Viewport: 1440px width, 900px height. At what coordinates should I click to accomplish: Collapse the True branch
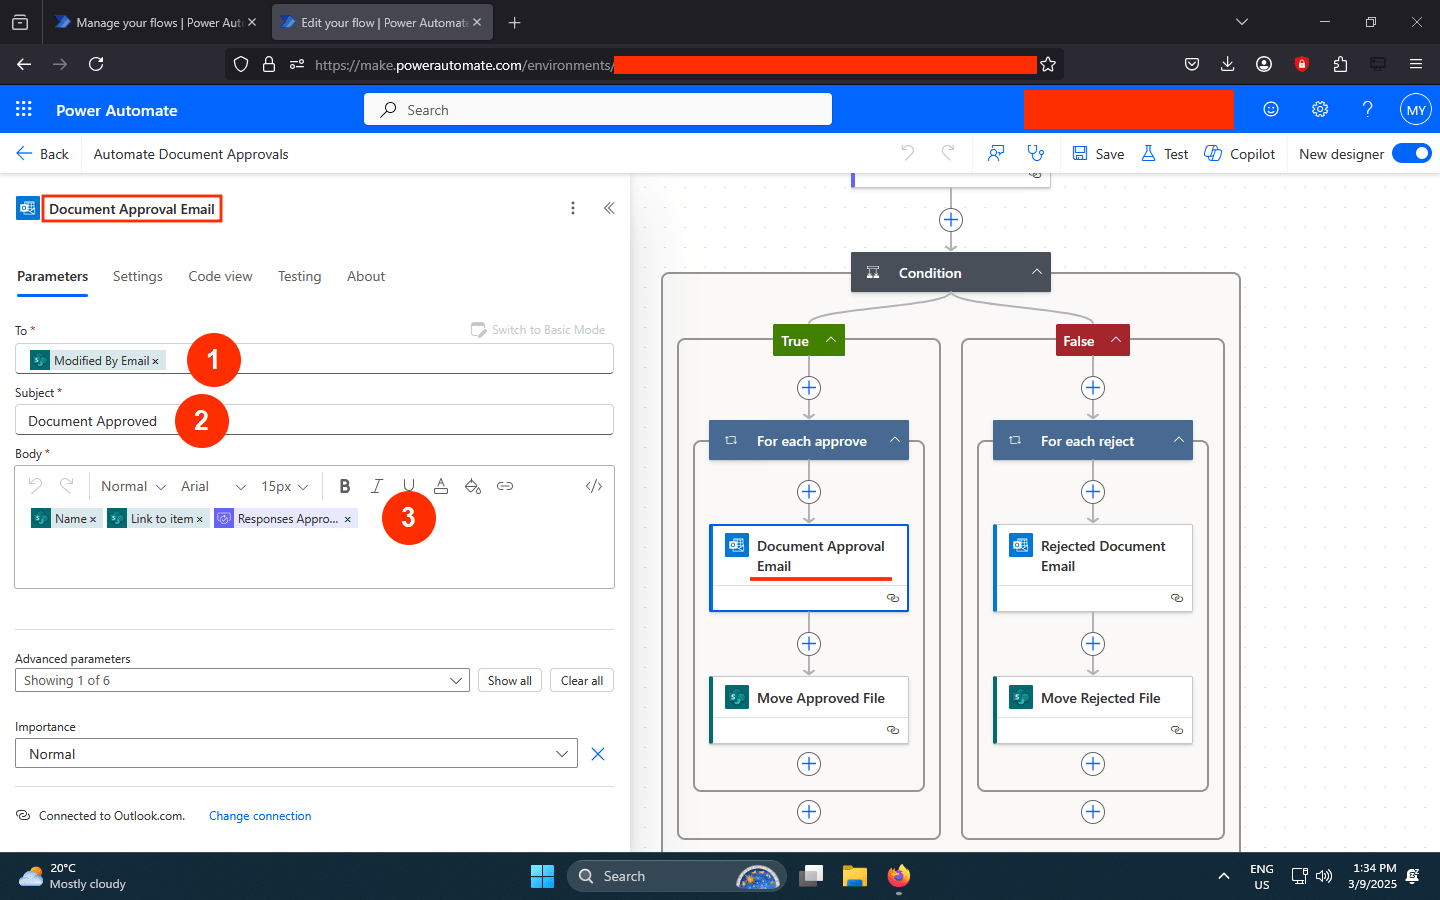[x=831, y=340]
